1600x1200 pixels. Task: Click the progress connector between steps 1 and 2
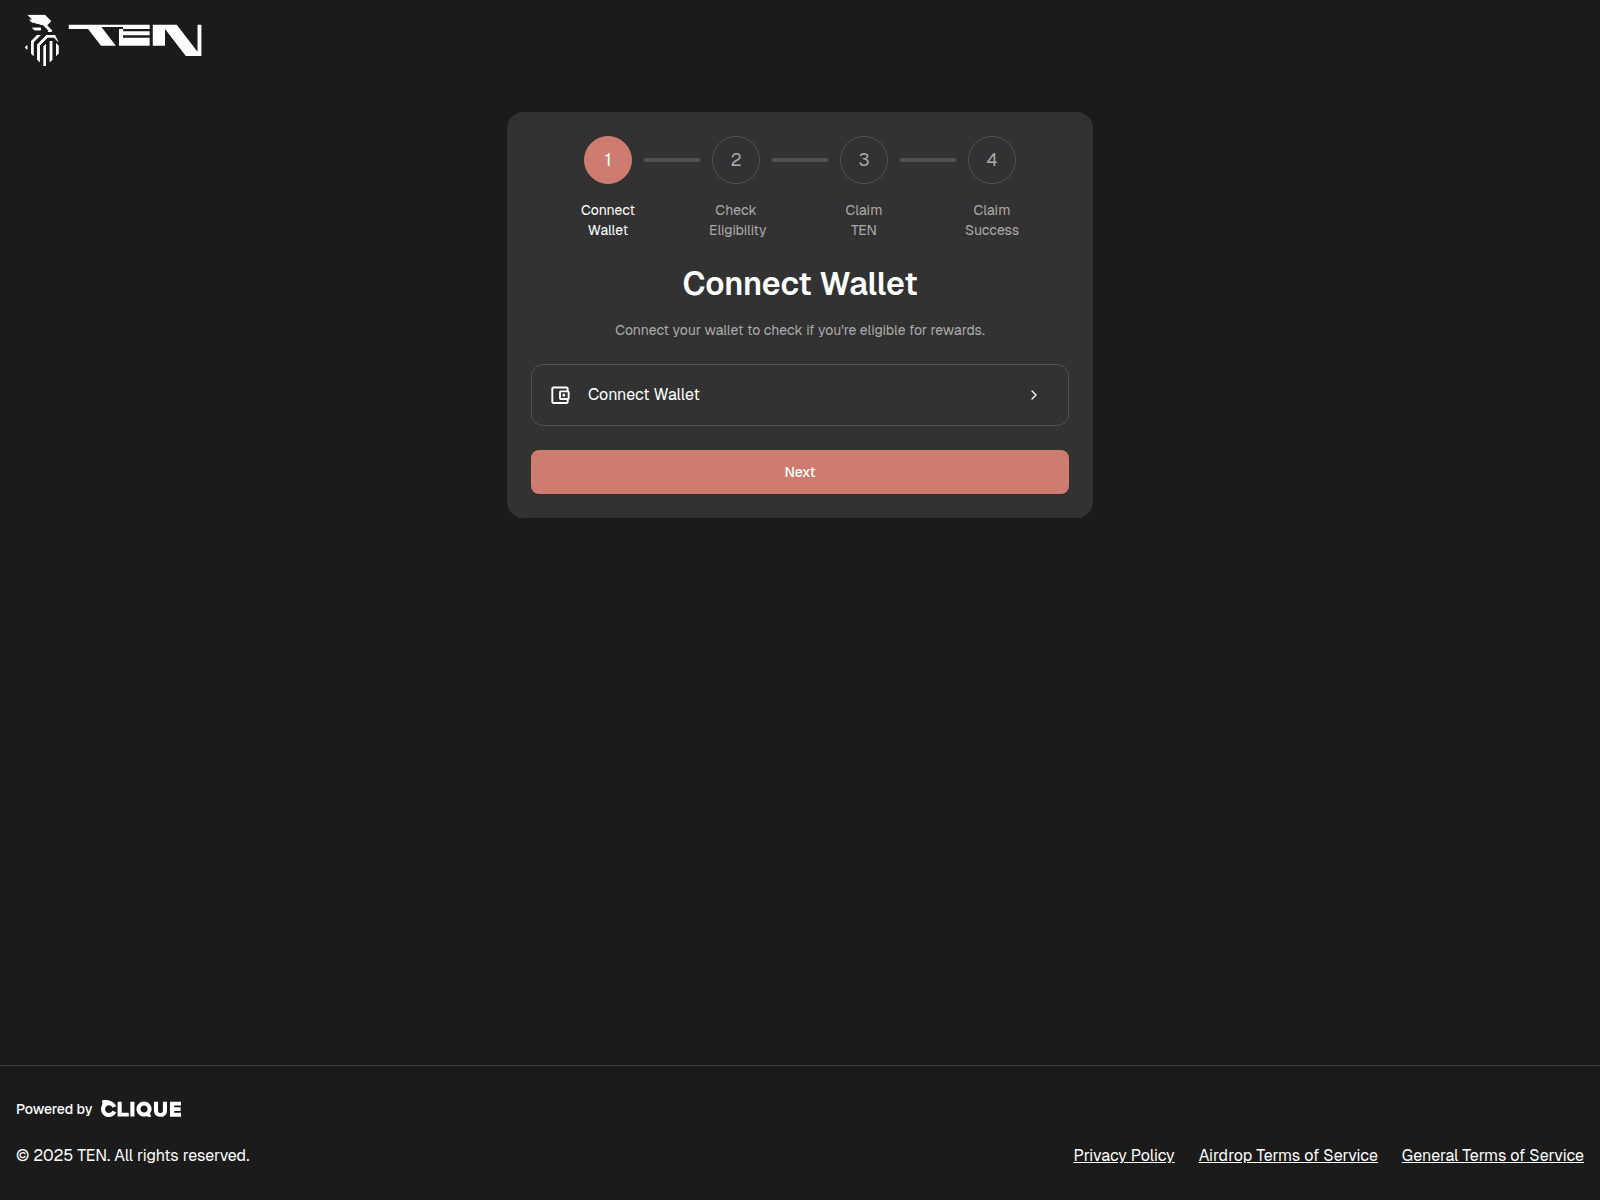coord(671,159)
